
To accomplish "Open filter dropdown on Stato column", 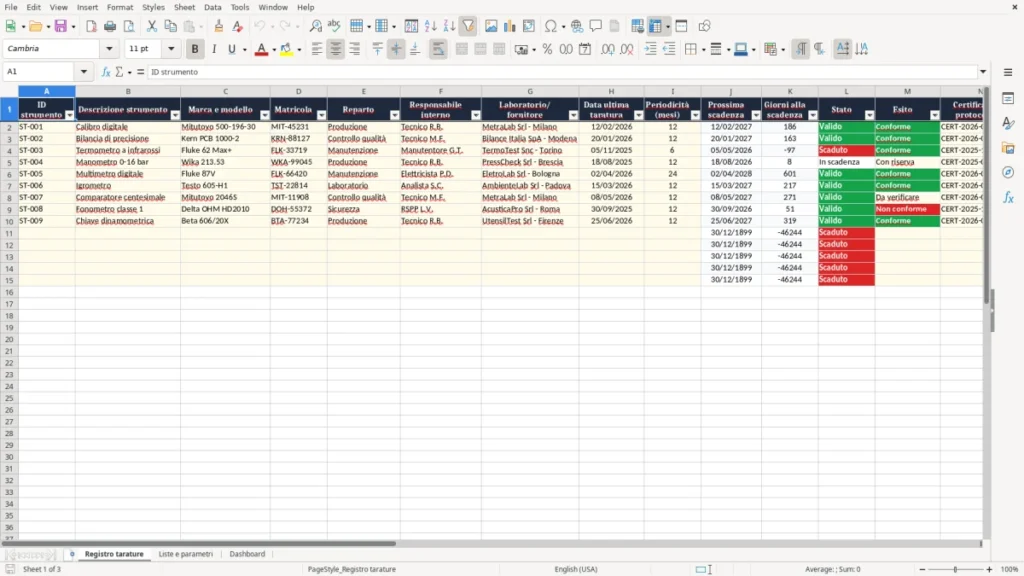I will pyautogui.click(x=869, y=115).
